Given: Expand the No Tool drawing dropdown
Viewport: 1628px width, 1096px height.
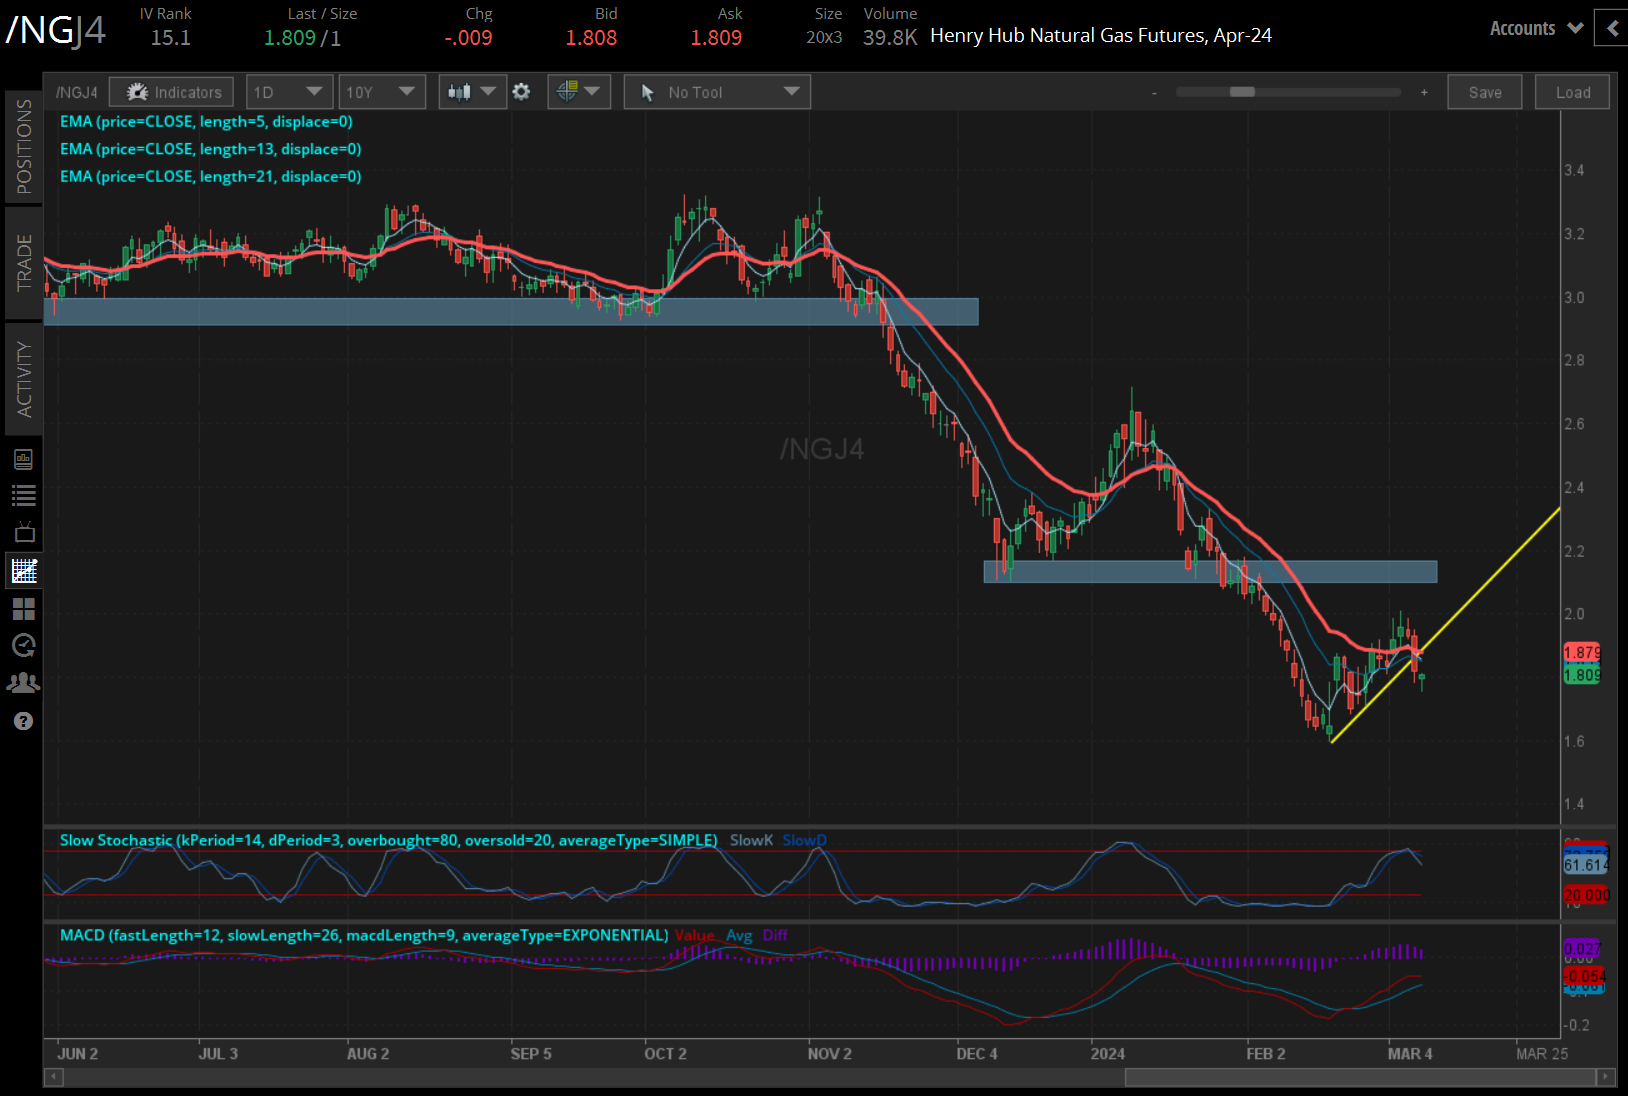Looking at the screenshot, I should (x=717, y=92).
